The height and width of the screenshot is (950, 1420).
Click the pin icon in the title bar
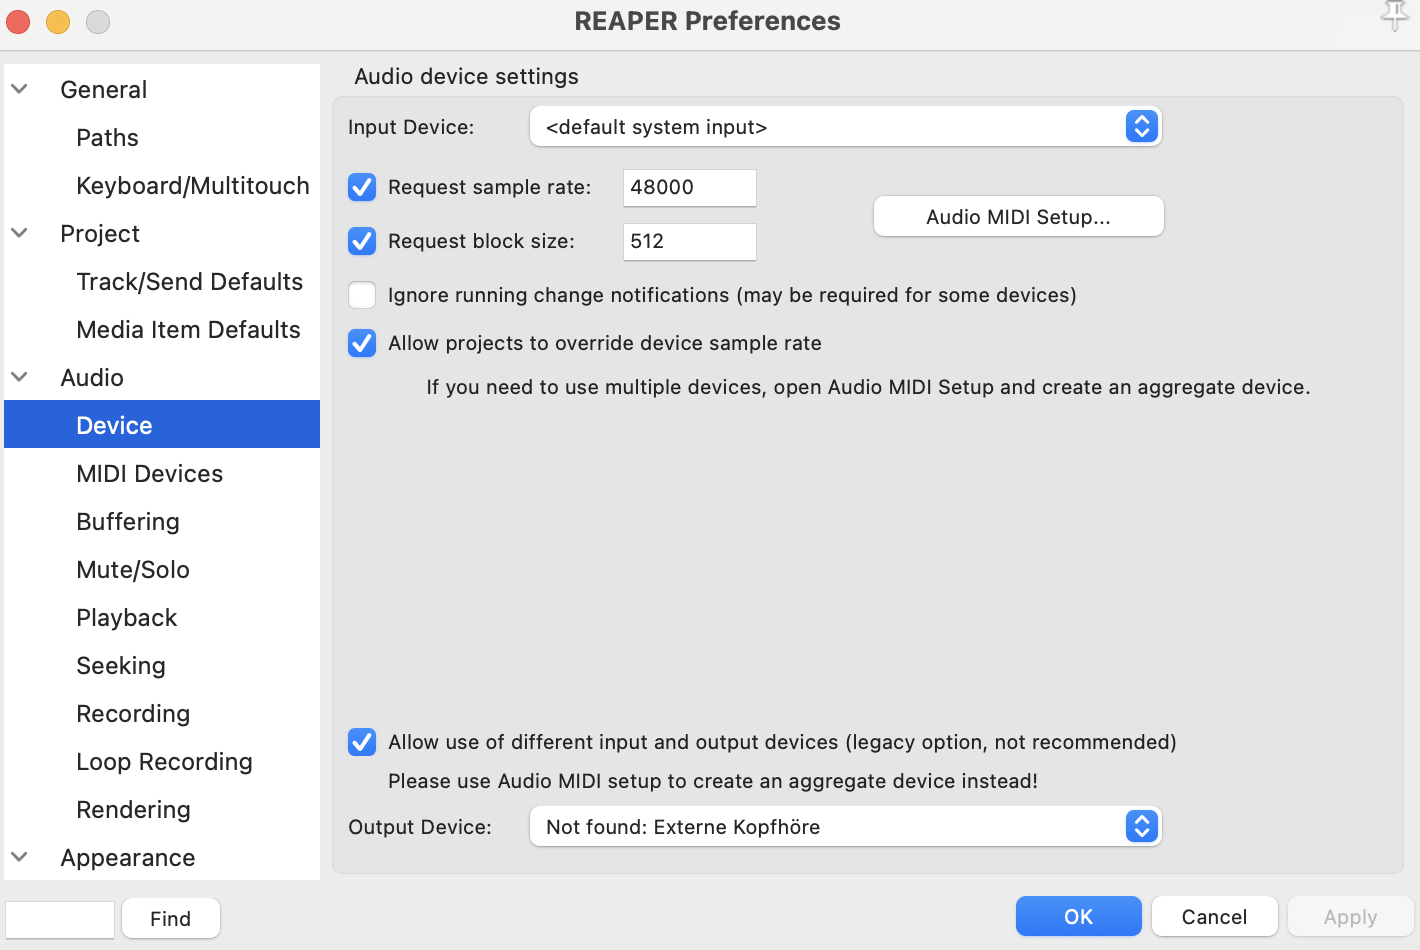point(1395,16)
